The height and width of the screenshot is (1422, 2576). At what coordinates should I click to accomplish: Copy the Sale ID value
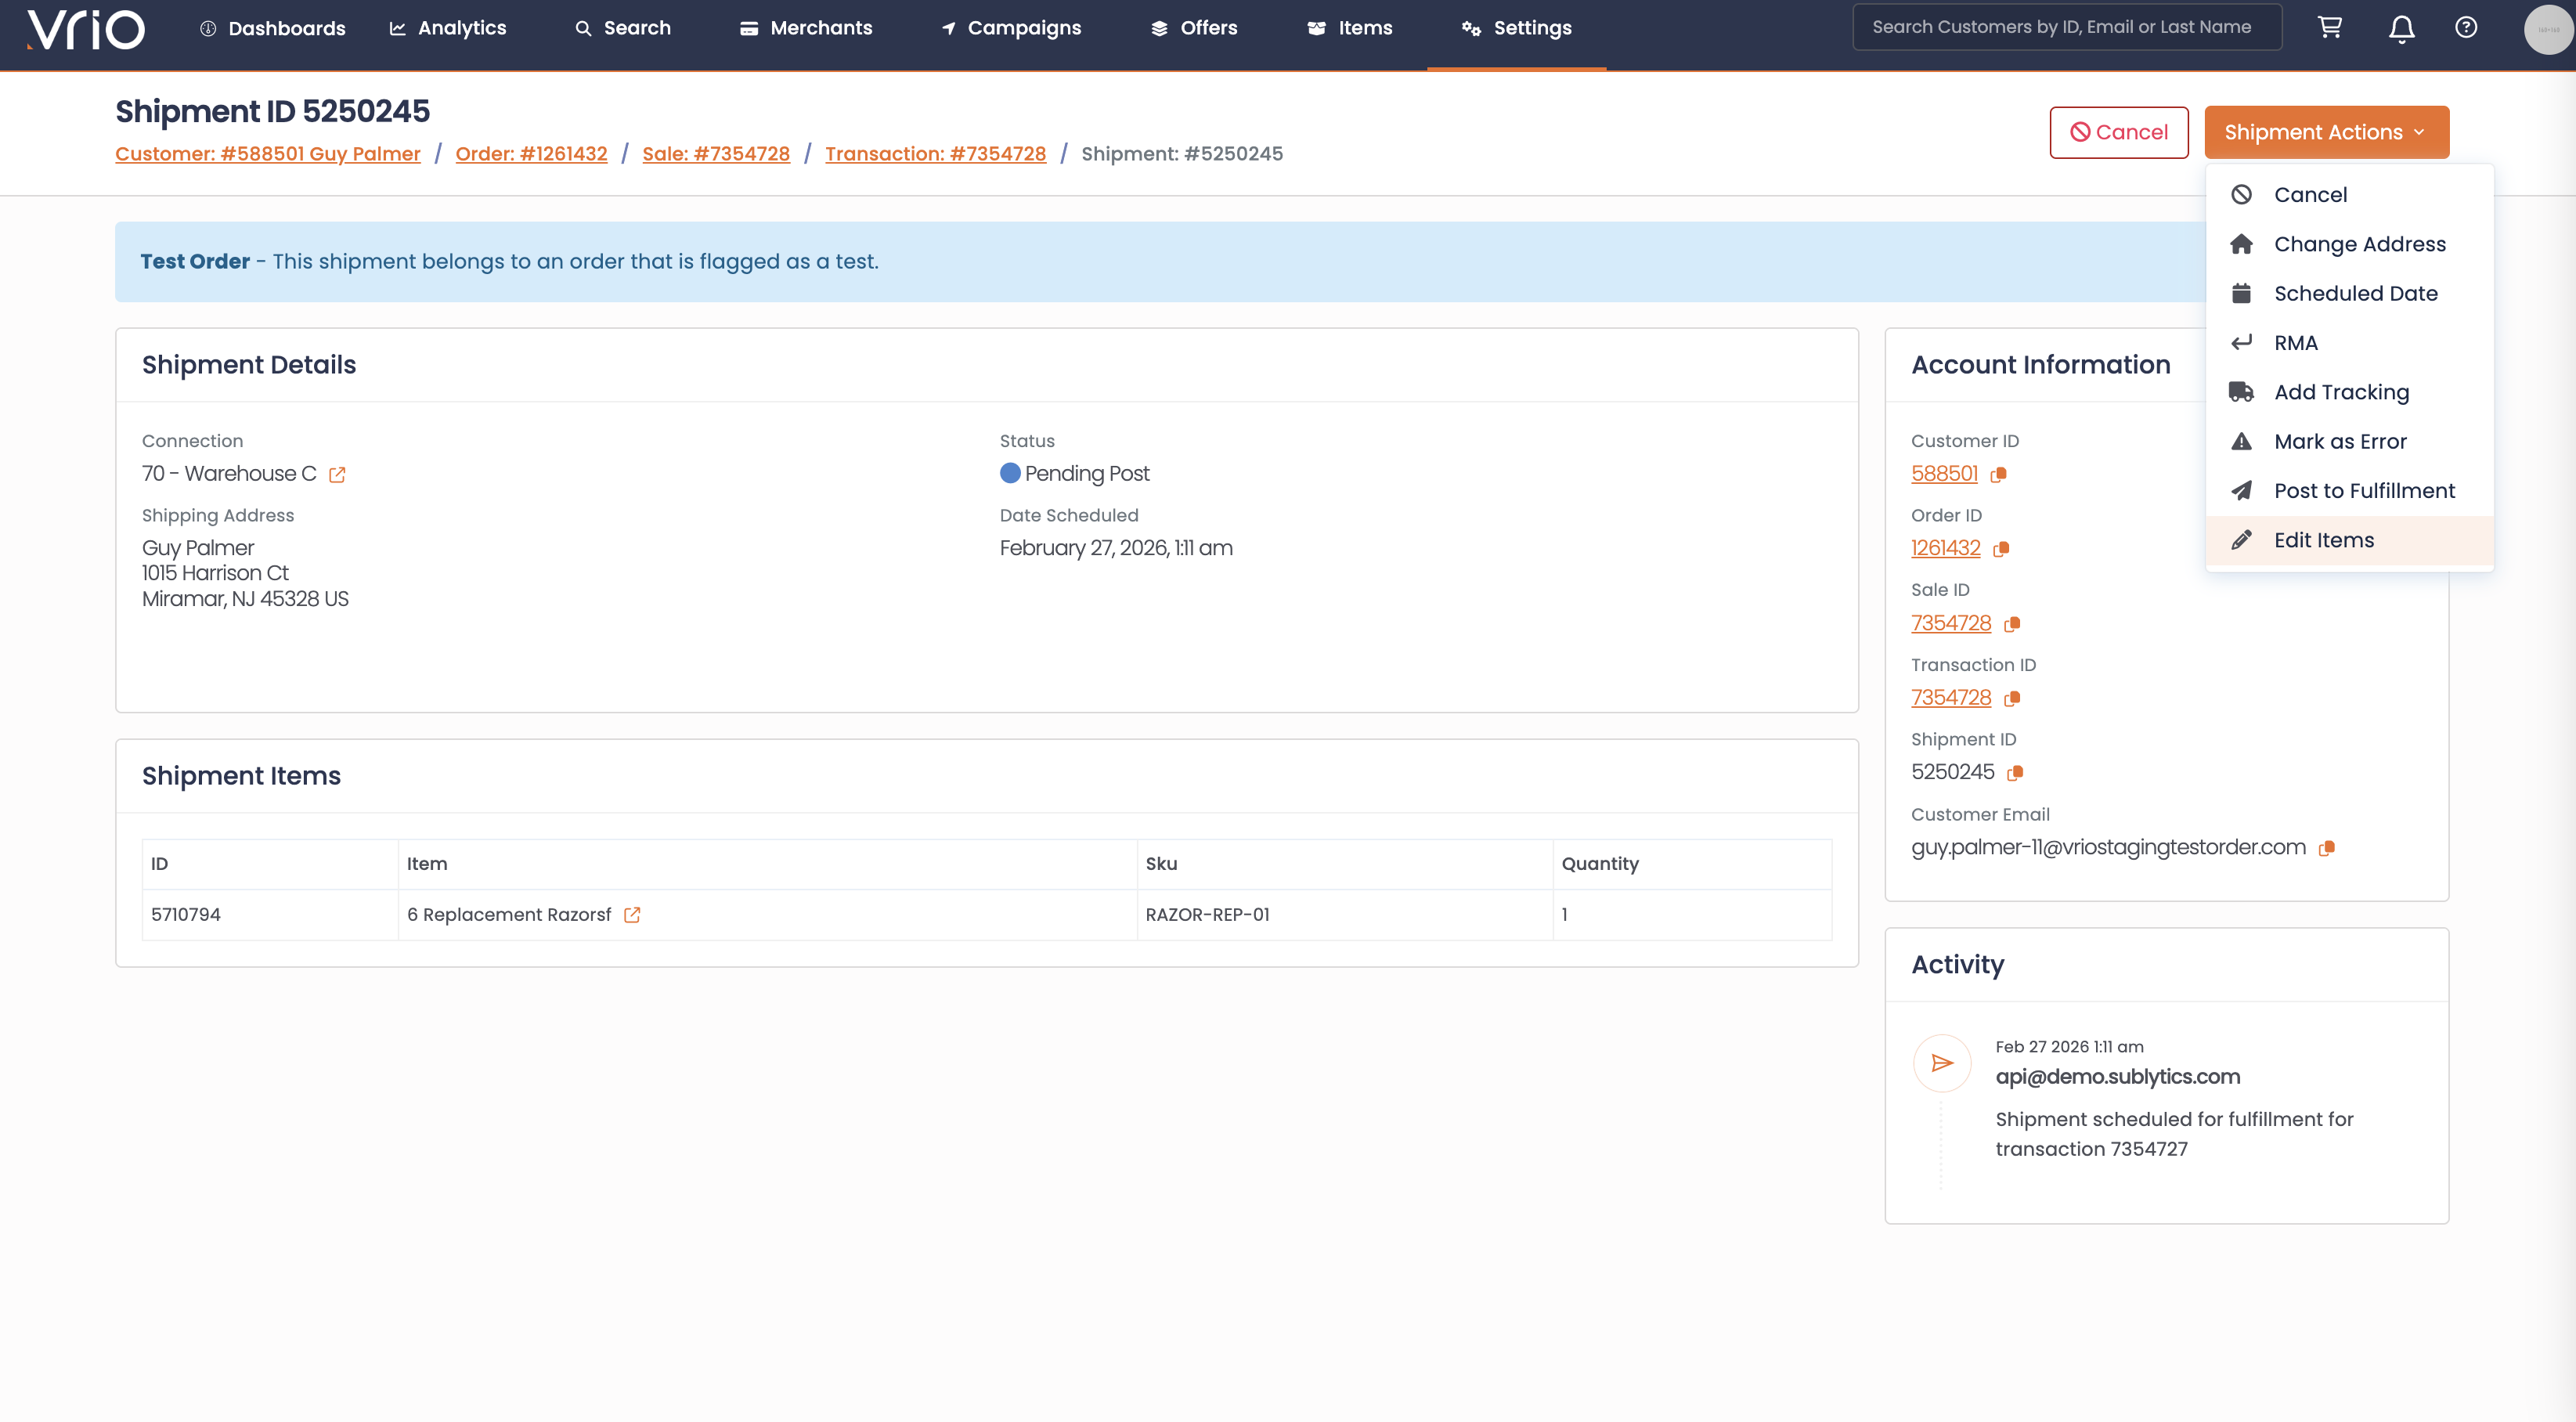[x=2012, y=624]
